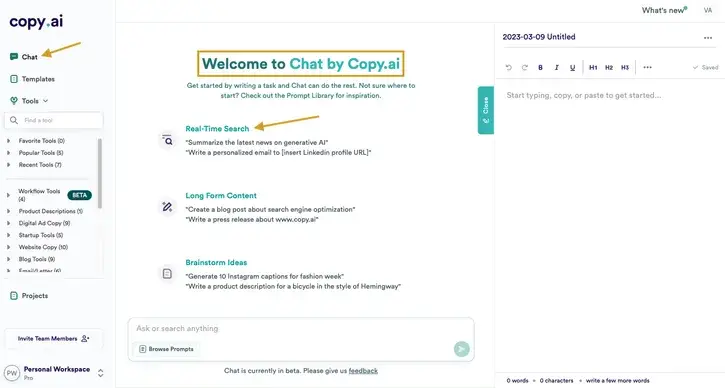Expand the Tools dropdown chevron

tap(45, 101)
